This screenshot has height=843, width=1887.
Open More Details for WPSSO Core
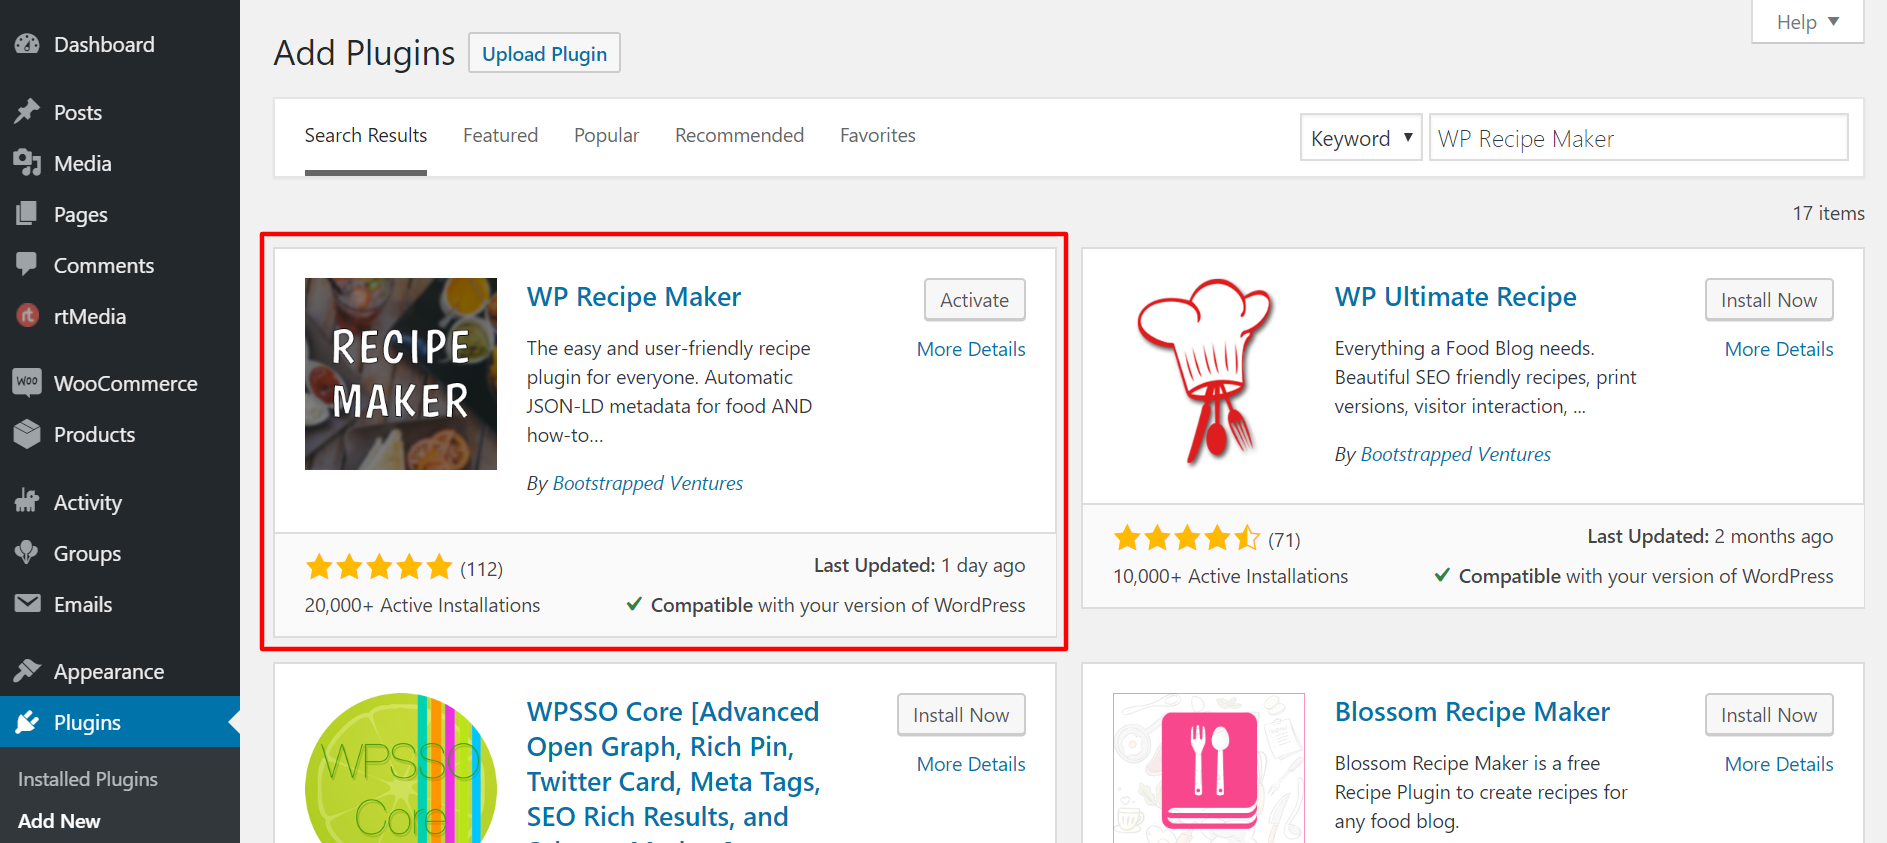(971, 764)
